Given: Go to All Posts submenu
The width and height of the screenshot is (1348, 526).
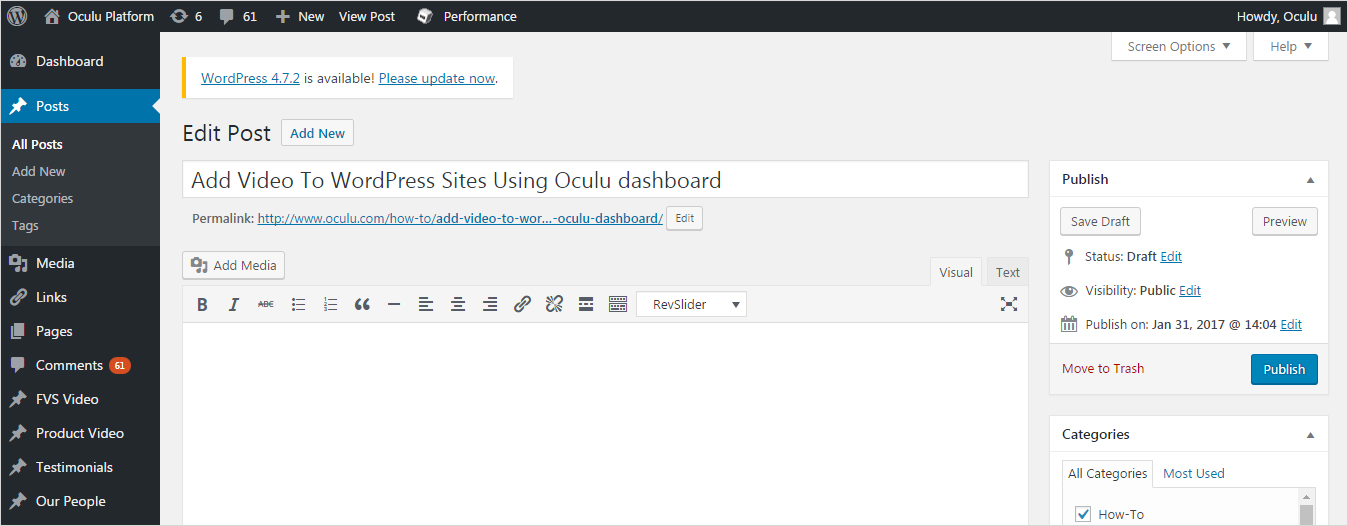Looking at the screenshot, I should pyautogui.click(x=37, y=144).
